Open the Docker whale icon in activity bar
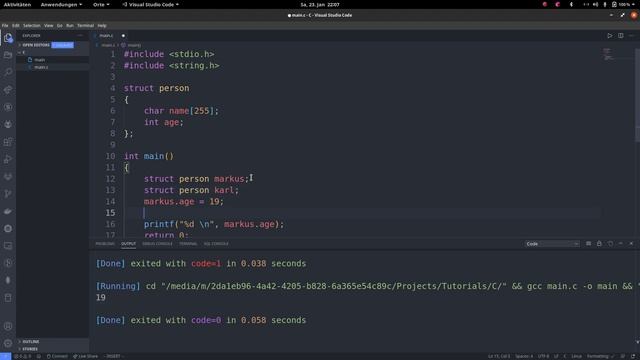This screenshot has height=360, width=640. [x=8, y=211]
